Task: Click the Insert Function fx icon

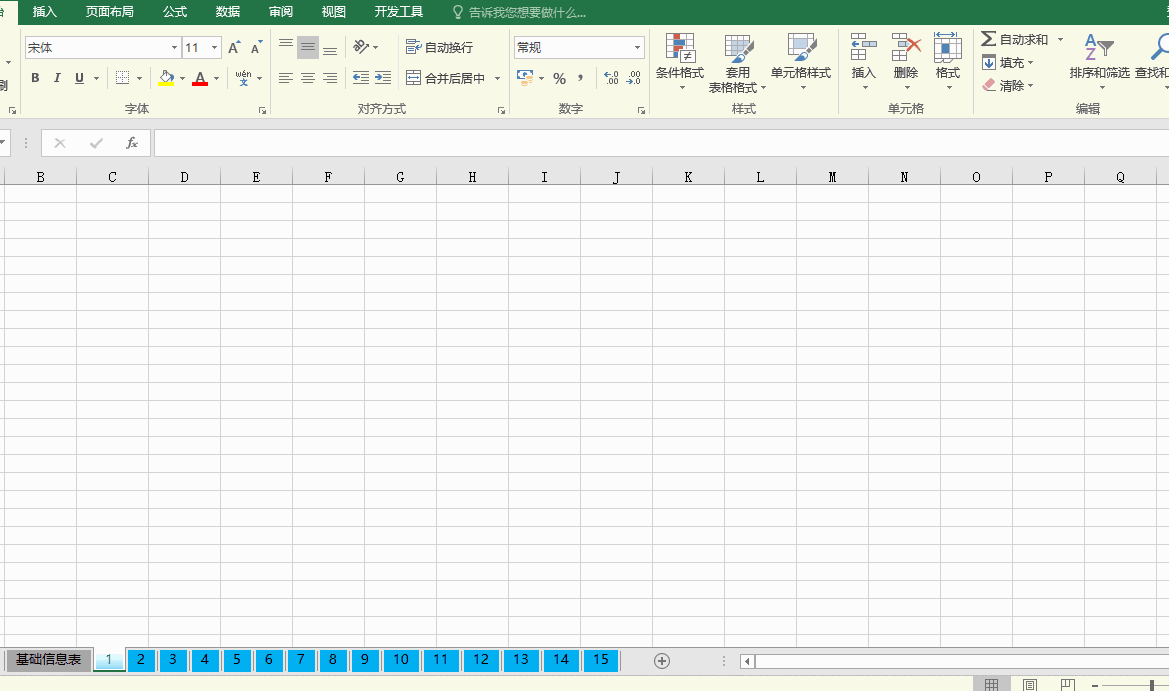Action: tap(131, 143)
